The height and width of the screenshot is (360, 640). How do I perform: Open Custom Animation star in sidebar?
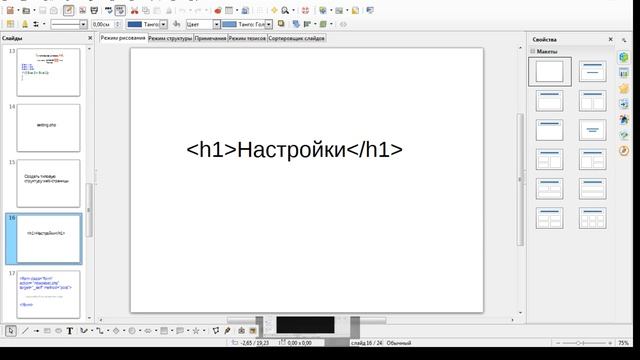pos(624,89)
